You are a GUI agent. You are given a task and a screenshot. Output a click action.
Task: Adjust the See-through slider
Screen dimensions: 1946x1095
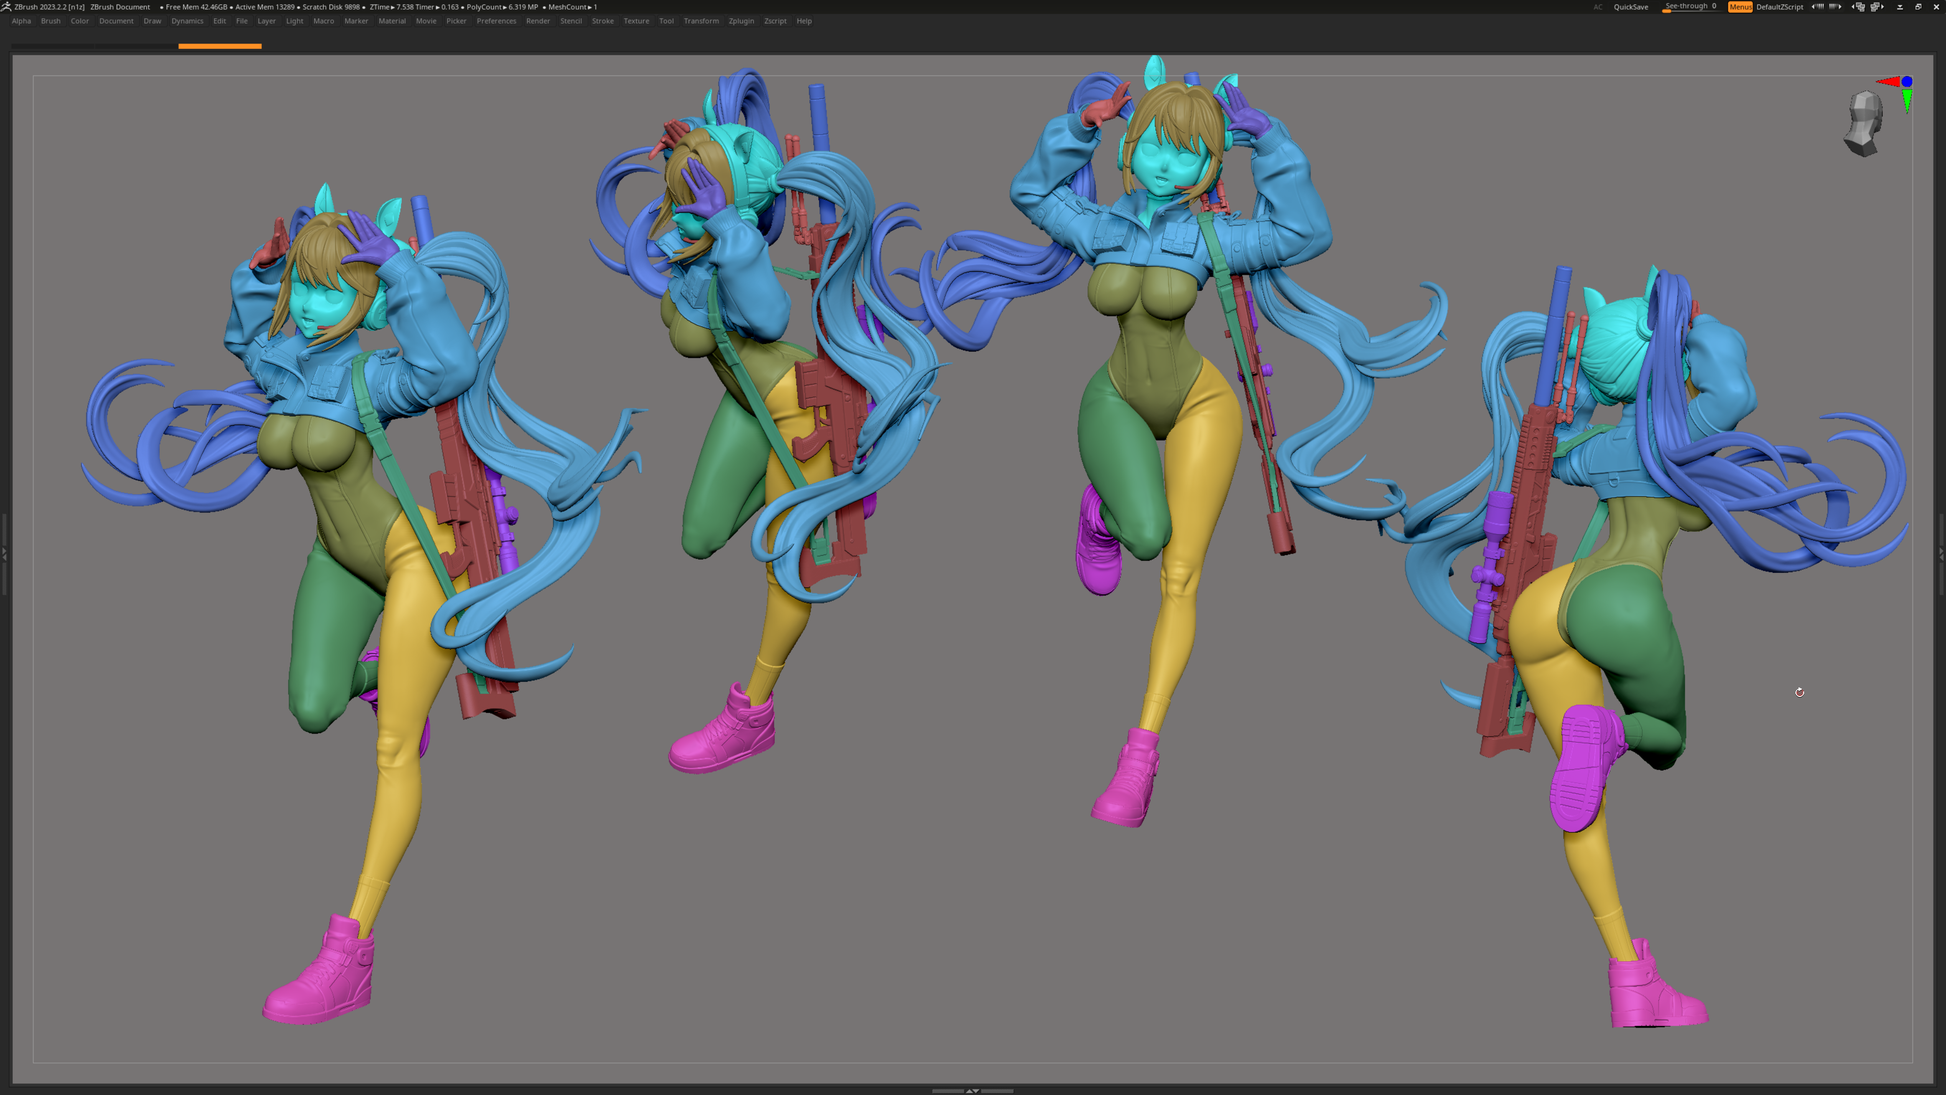[1690, 7]
